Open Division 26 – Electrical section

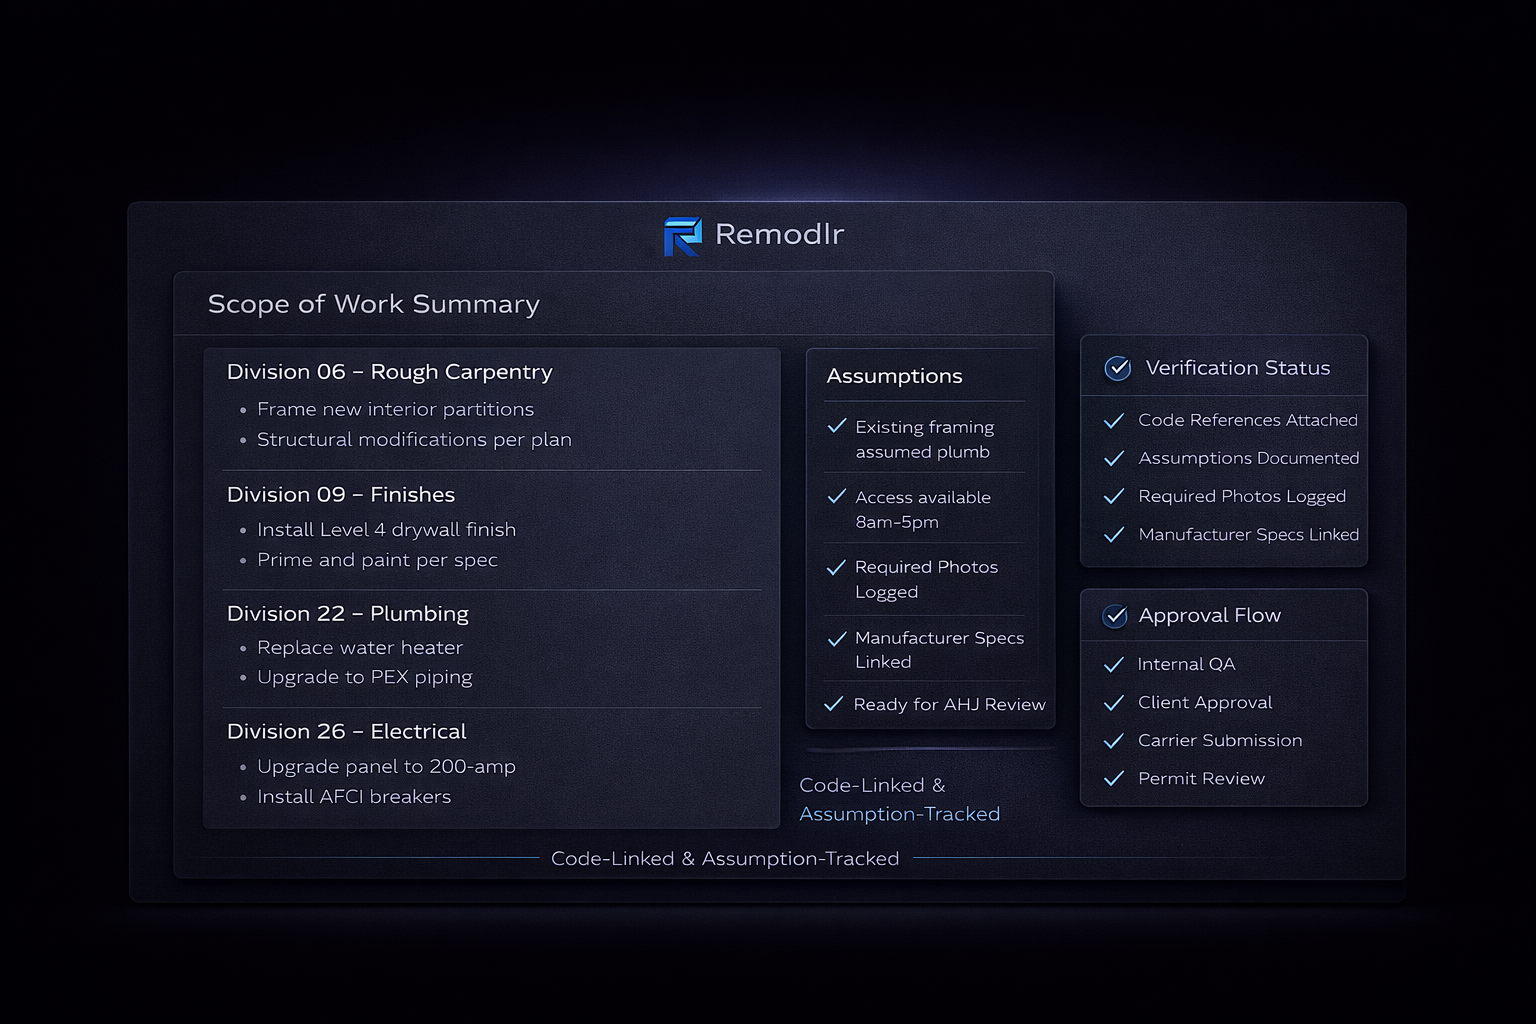coord(346,732)
